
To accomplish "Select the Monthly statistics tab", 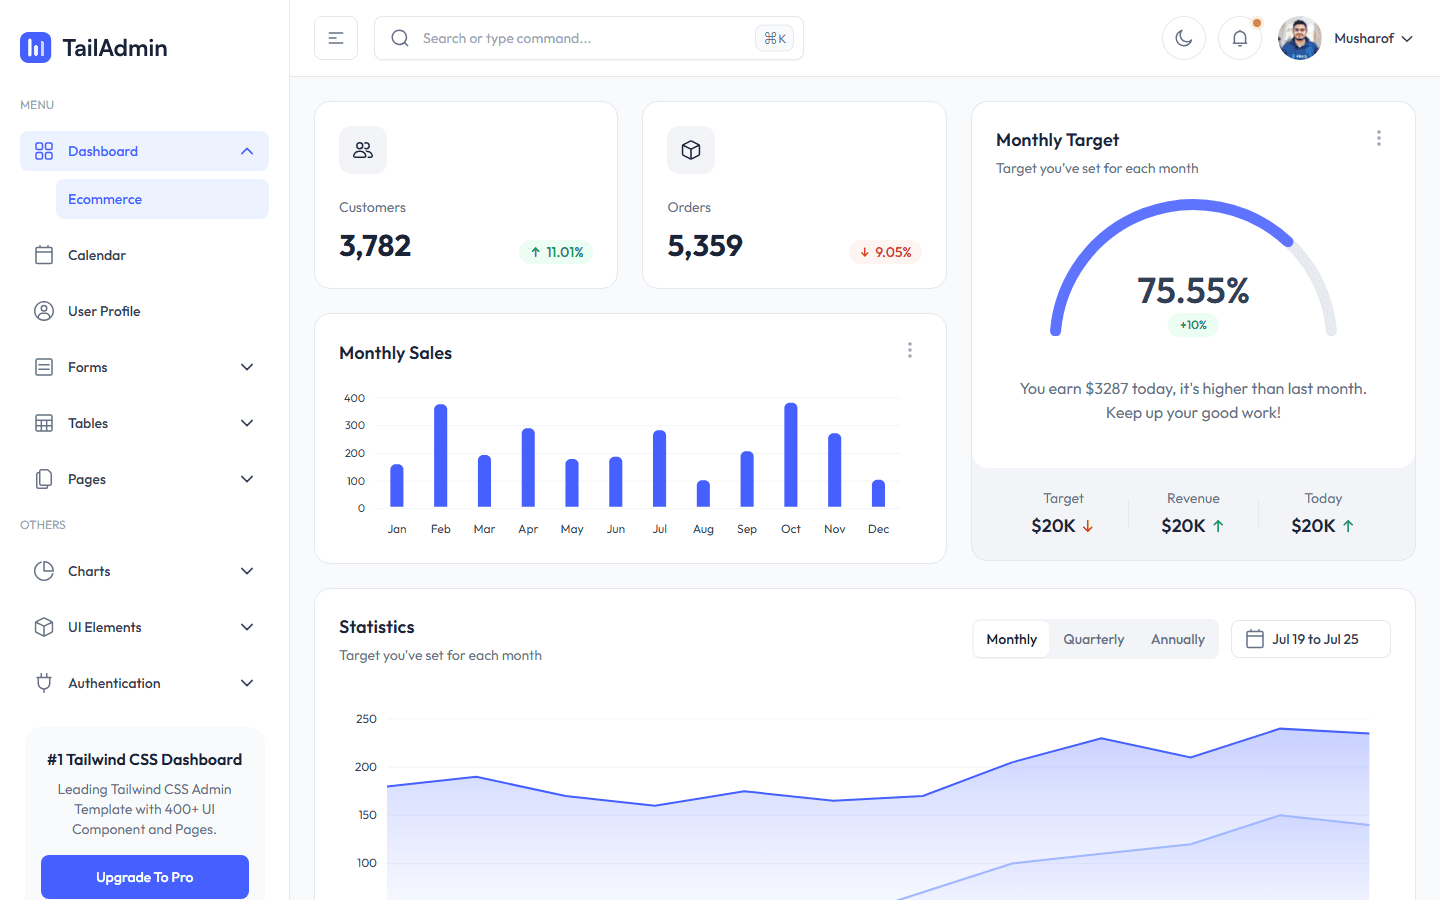I will tap(1012, 639).
